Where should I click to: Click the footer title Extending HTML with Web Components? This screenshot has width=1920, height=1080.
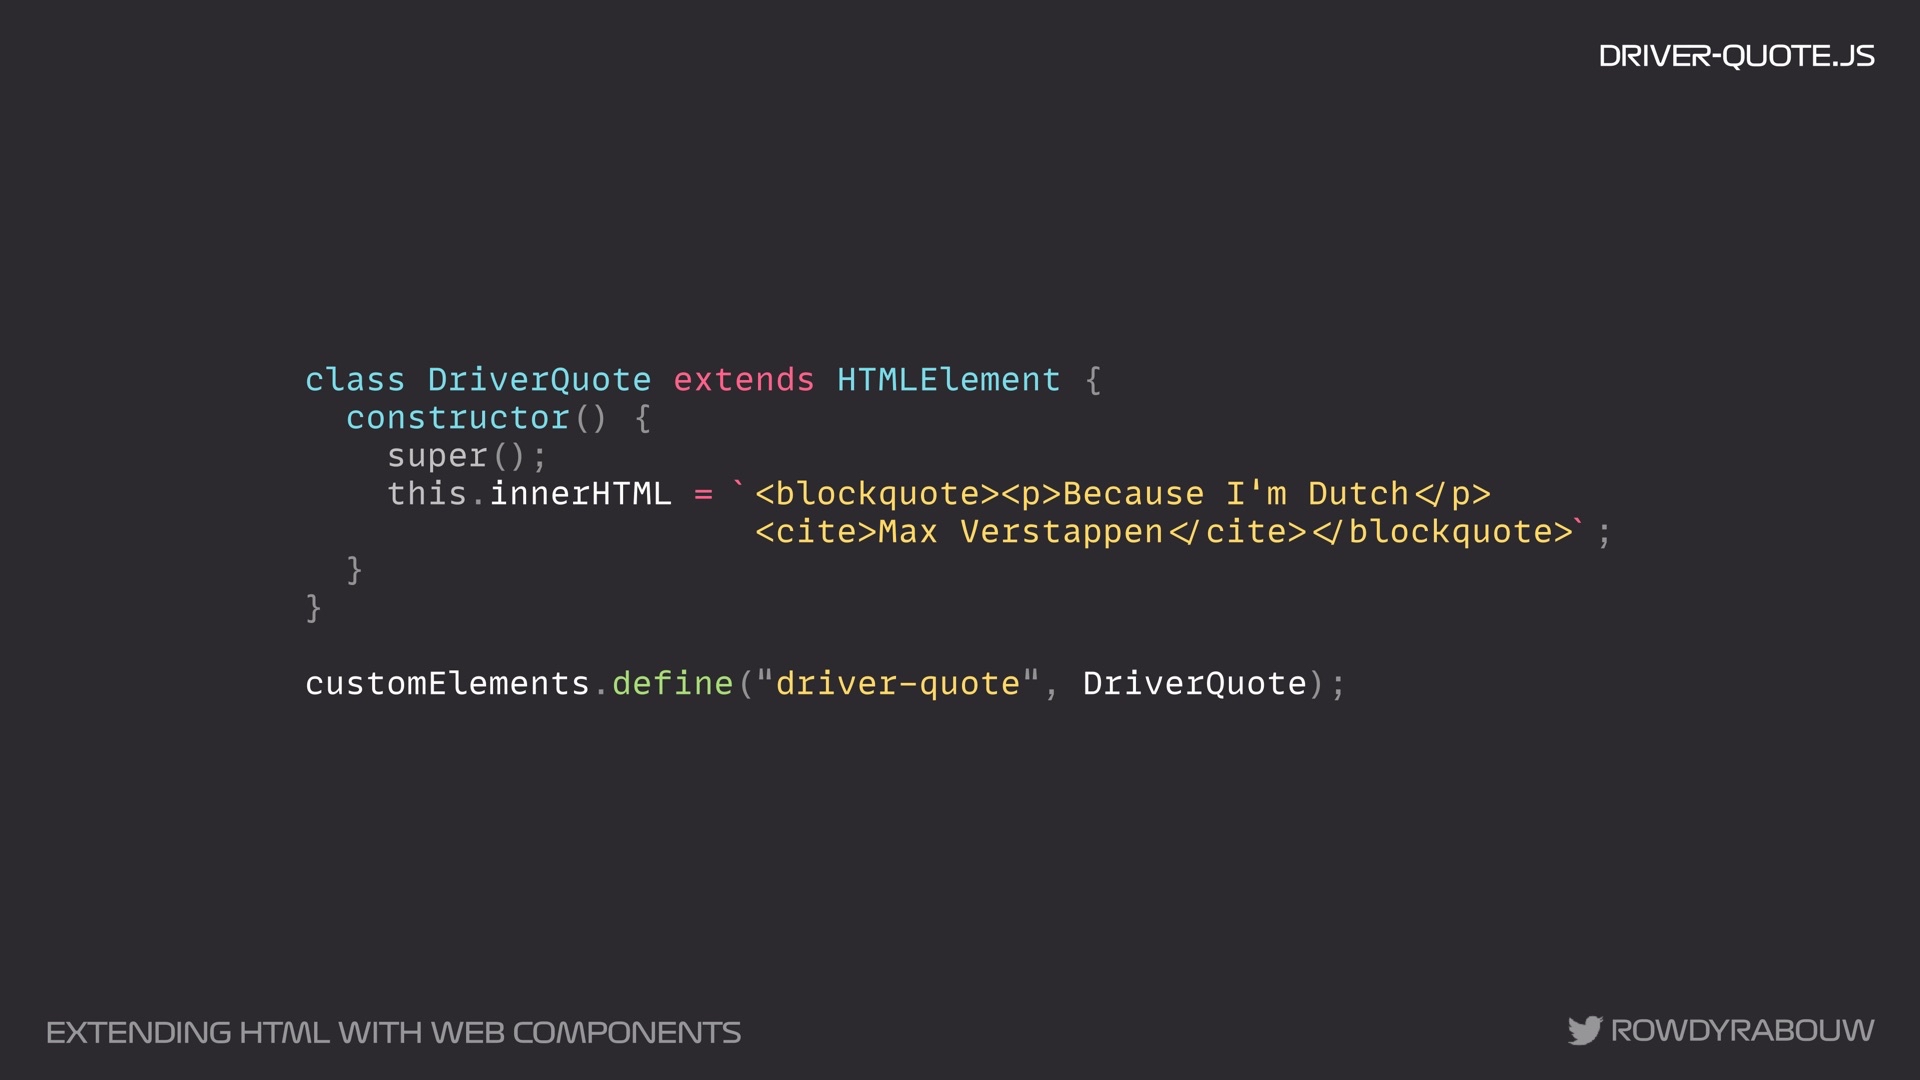click(x=393, y=1032)
